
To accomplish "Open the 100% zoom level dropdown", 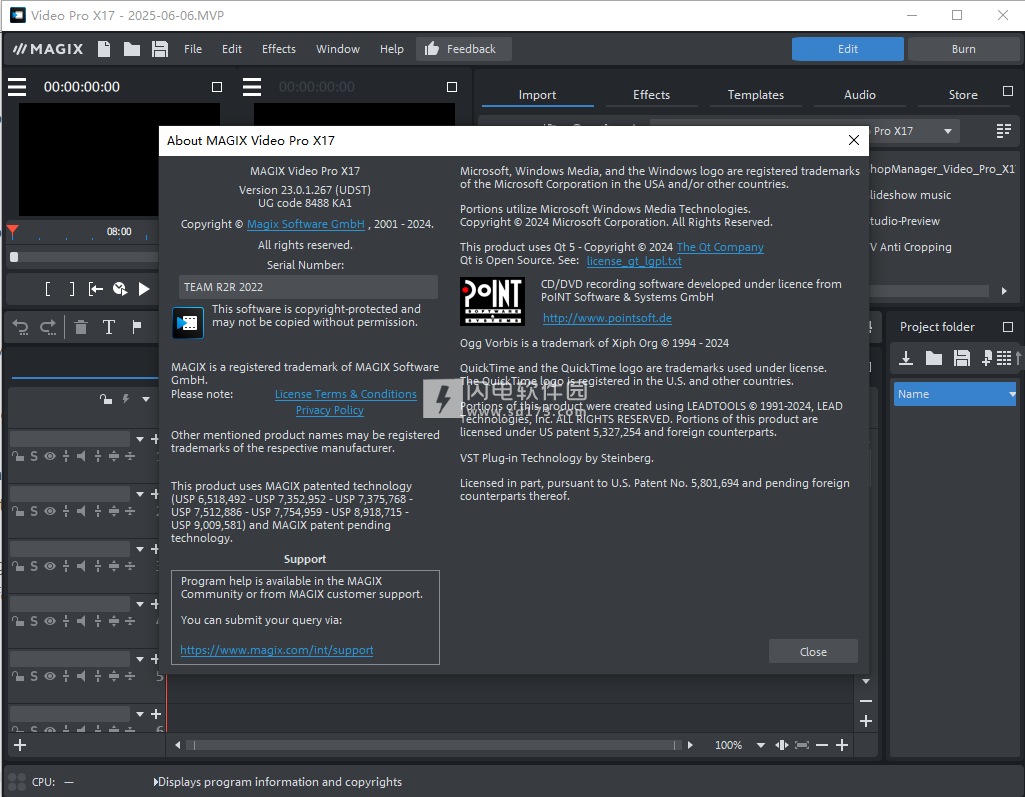I will [x=761, y=745].
